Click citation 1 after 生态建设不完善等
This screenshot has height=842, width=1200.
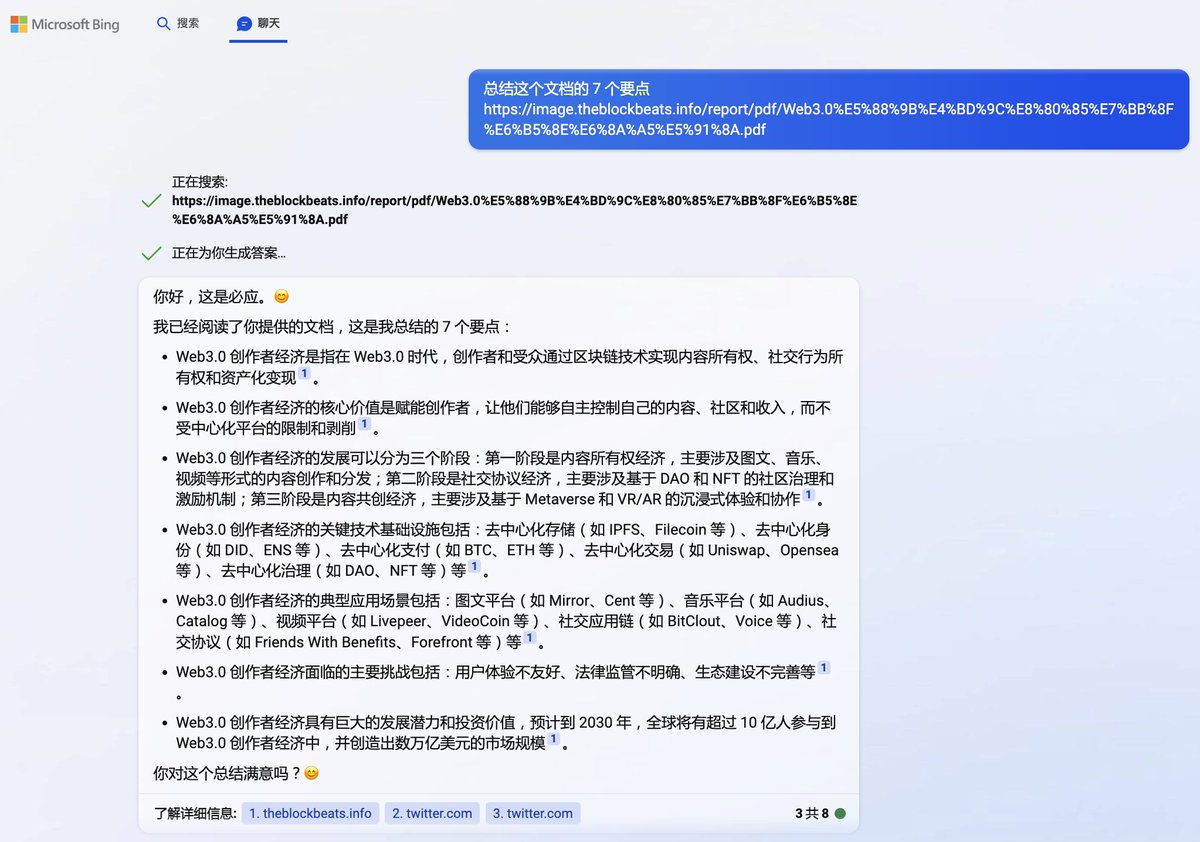coord(823,668)
